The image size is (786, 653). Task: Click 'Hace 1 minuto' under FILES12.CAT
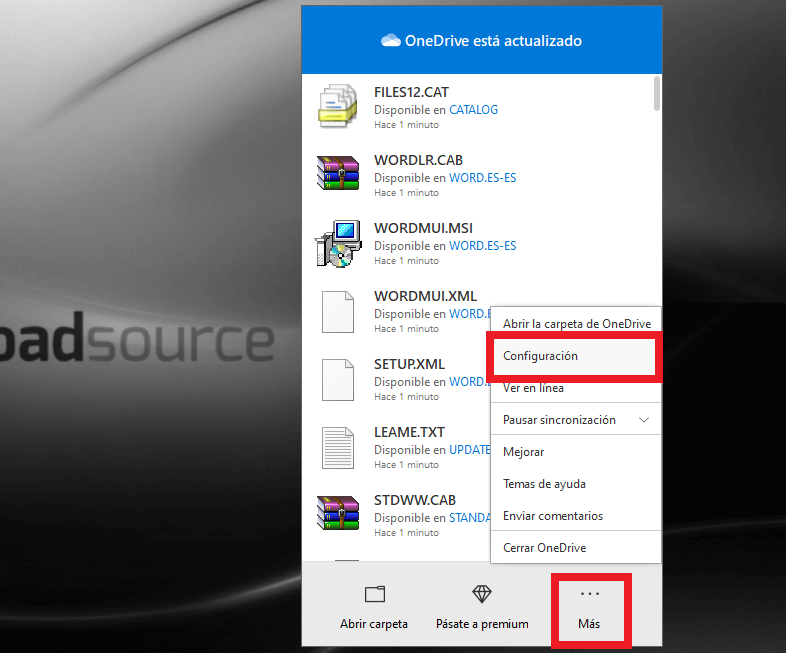coord(407,125)
